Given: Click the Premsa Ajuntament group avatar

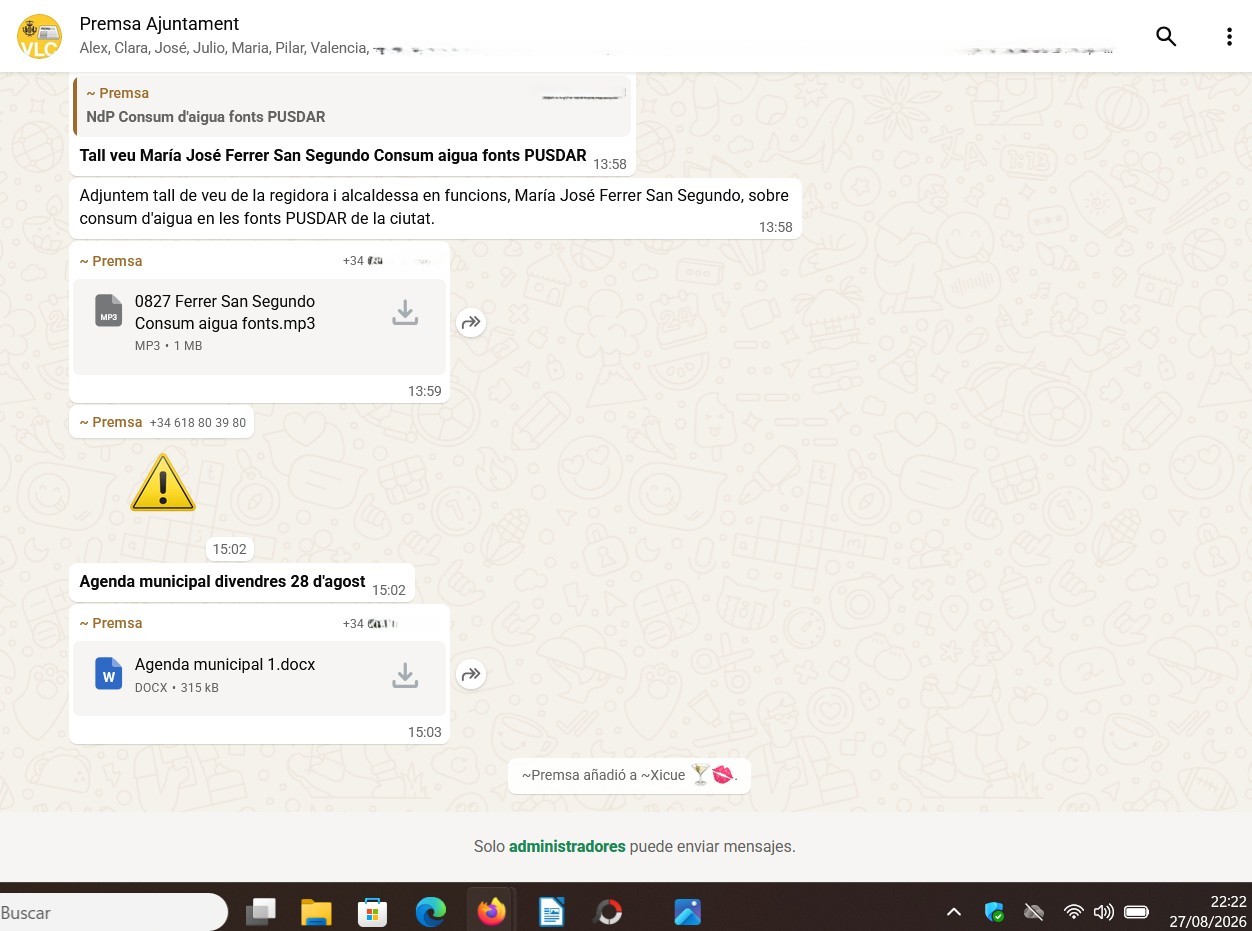Looking at the screenshot, I should [39, 36].
